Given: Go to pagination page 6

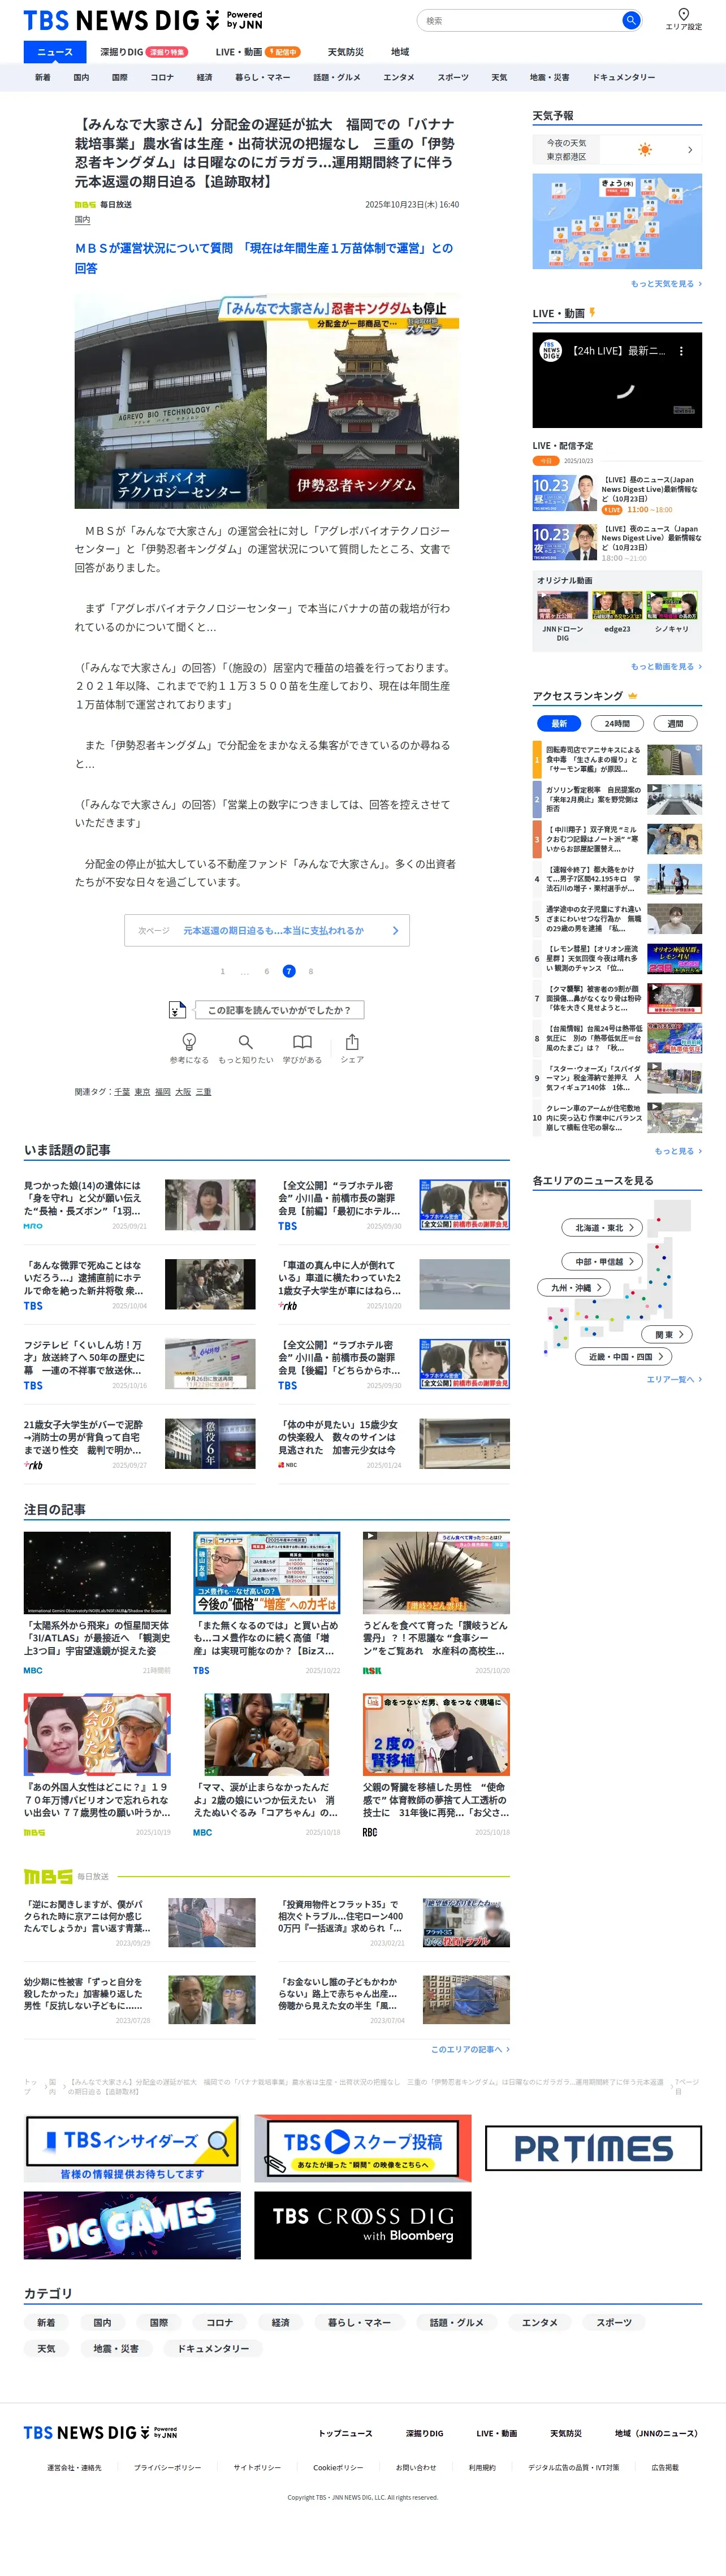Looking at the screenshot, I should pyautogui.click(x=266, y=971).
